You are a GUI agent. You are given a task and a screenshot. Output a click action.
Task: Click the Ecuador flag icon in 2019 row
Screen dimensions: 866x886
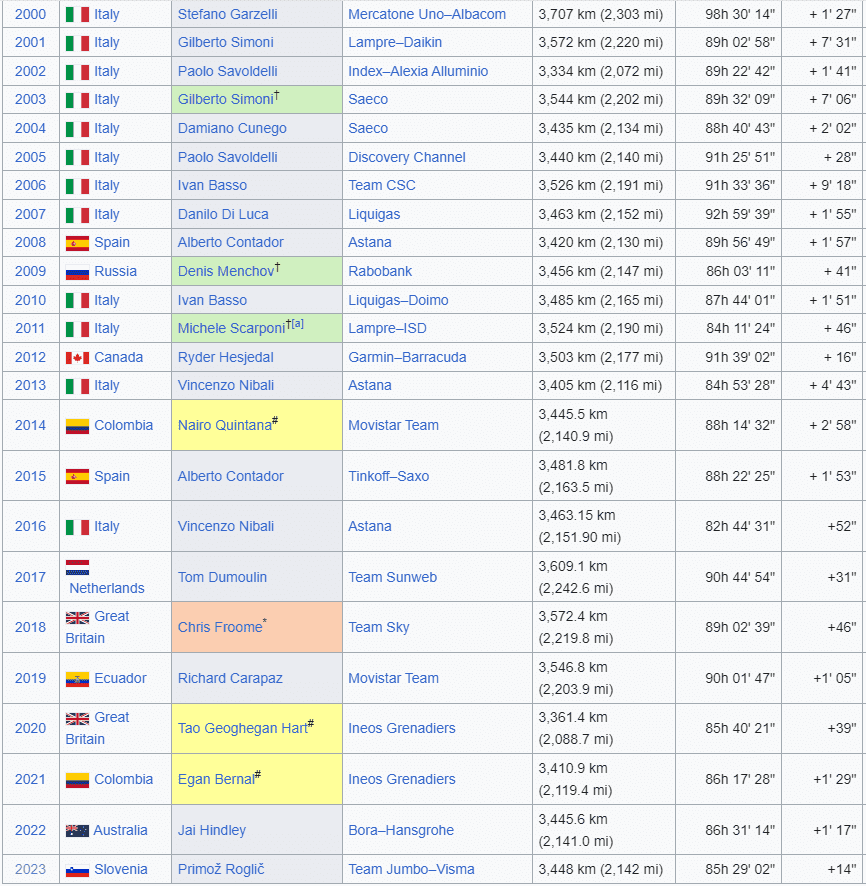[77, 679]
